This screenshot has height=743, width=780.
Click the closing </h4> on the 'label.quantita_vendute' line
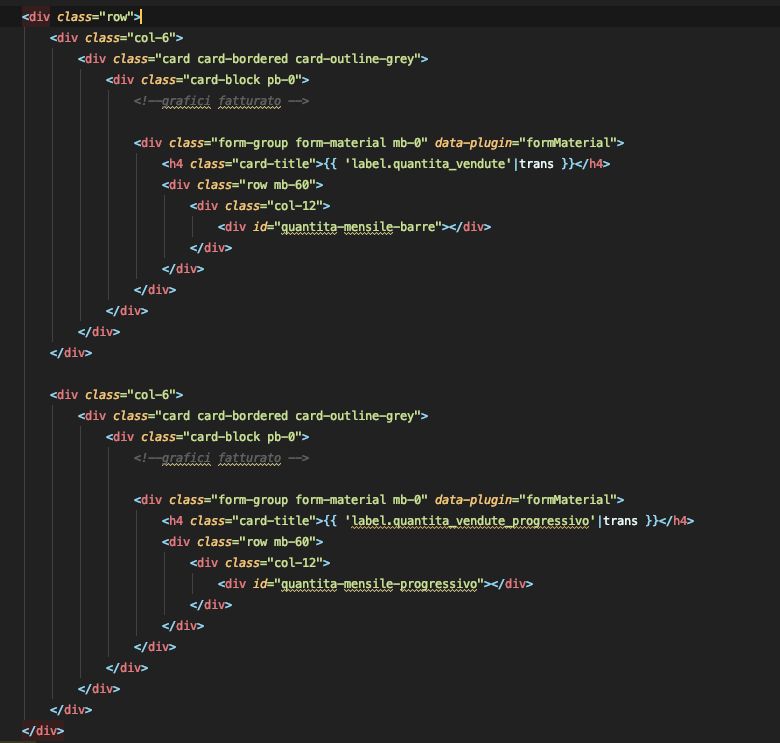592,164
